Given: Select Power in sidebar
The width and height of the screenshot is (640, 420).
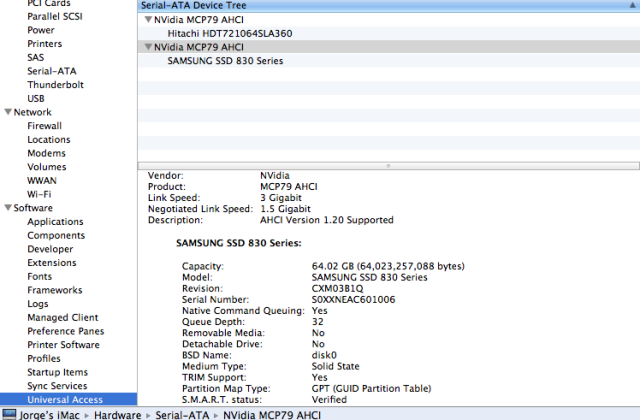Looking at the screenshot, I should click(x=41, y=30).
